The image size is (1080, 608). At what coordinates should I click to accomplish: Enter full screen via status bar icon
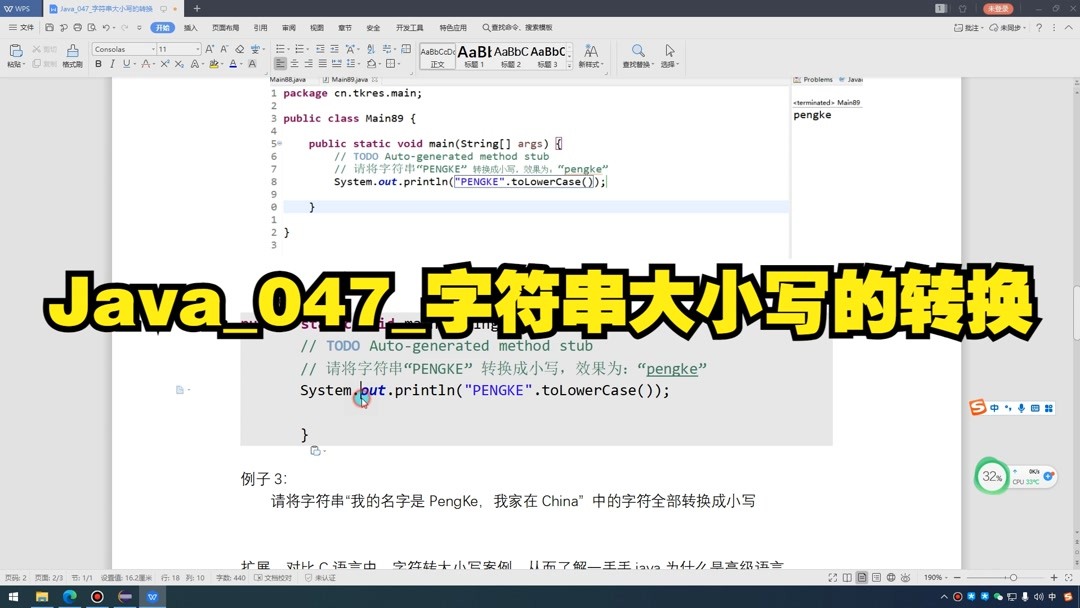(x=833, y=577)
